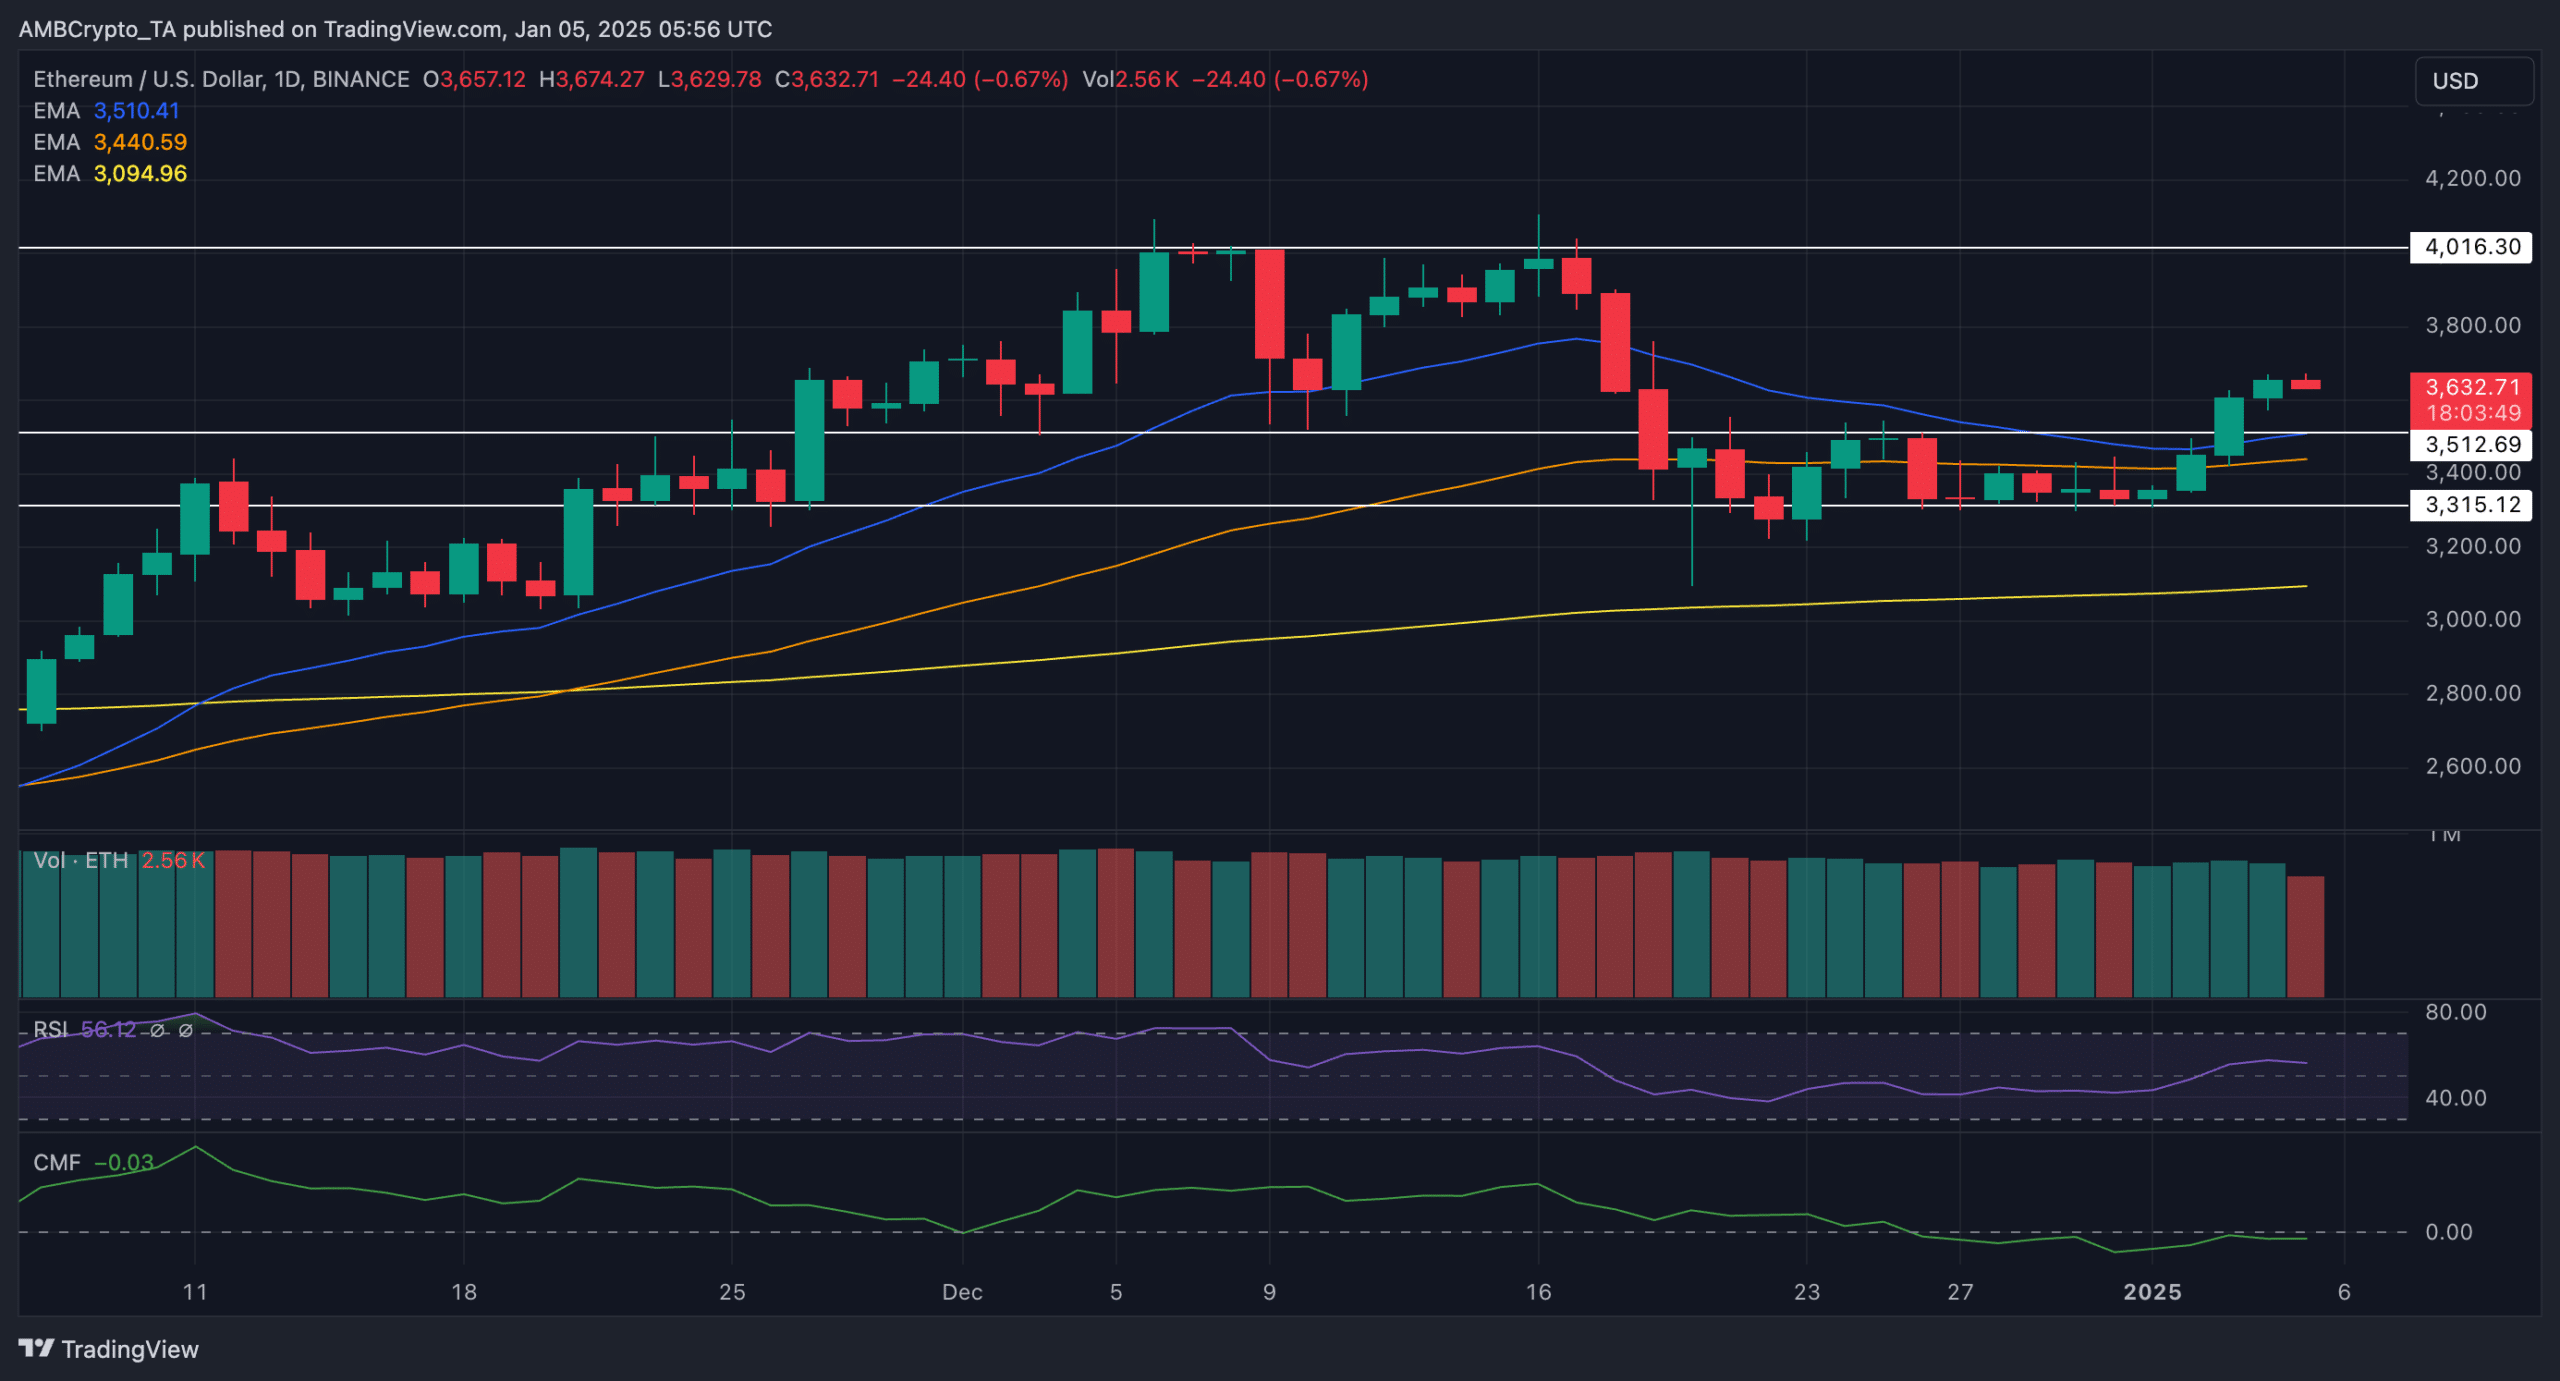
Task: Click the 2,600.00 price axis label
Action: pyautogui.click(x=2473, y=766)
